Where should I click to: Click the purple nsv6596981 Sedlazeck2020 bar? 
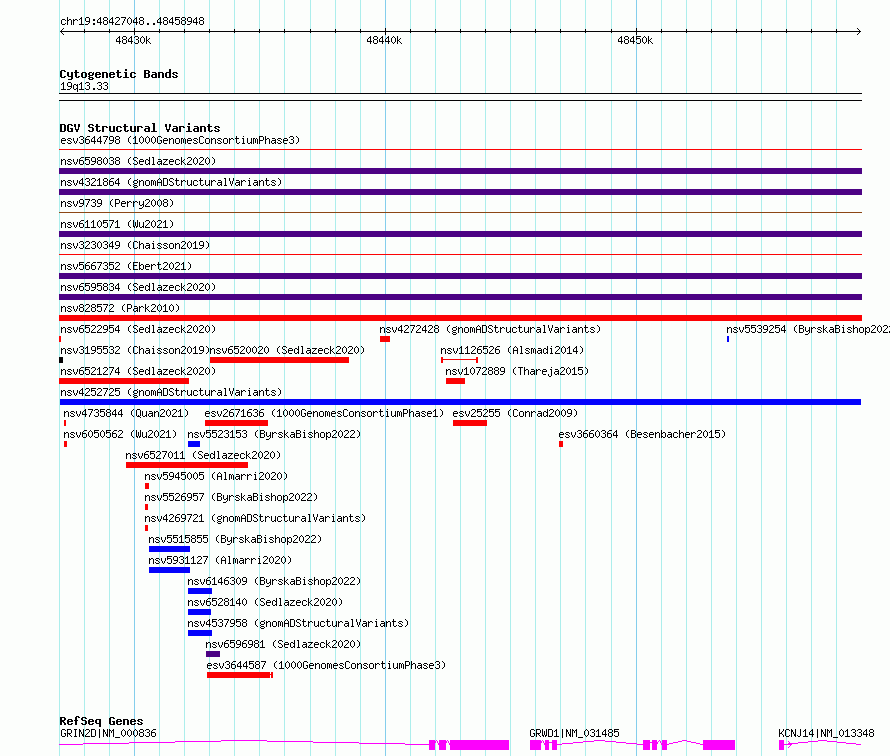click(x=213, y=654)
